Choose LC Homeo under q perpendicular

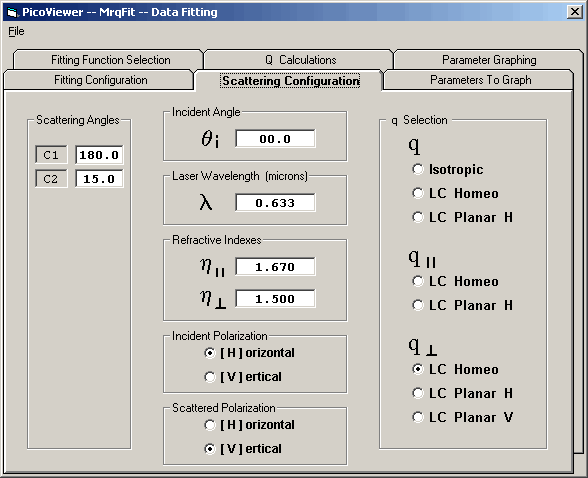click(455, 369)
